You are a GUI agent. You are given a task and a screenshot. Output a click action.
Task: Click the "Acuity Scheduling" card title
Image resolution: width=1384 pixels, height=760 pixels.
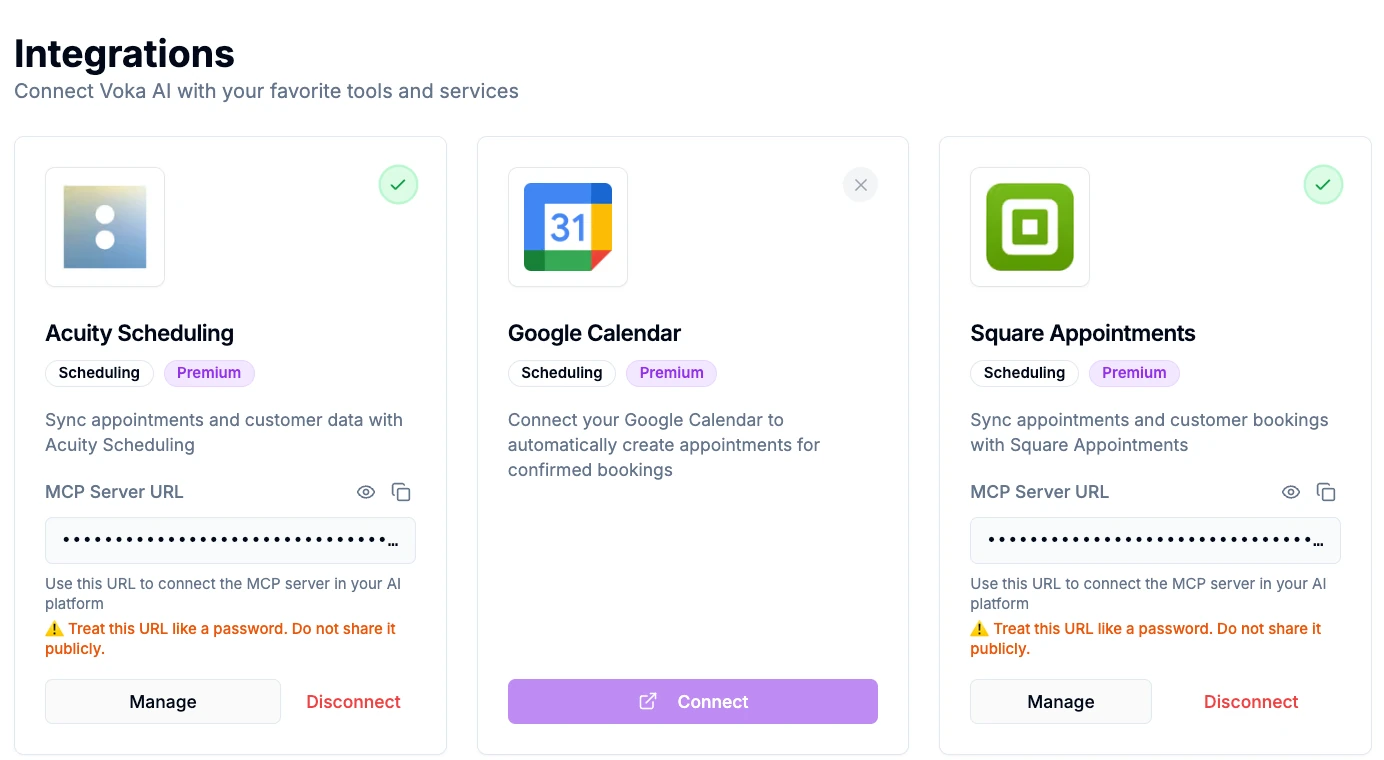click(x=140, y=333)
